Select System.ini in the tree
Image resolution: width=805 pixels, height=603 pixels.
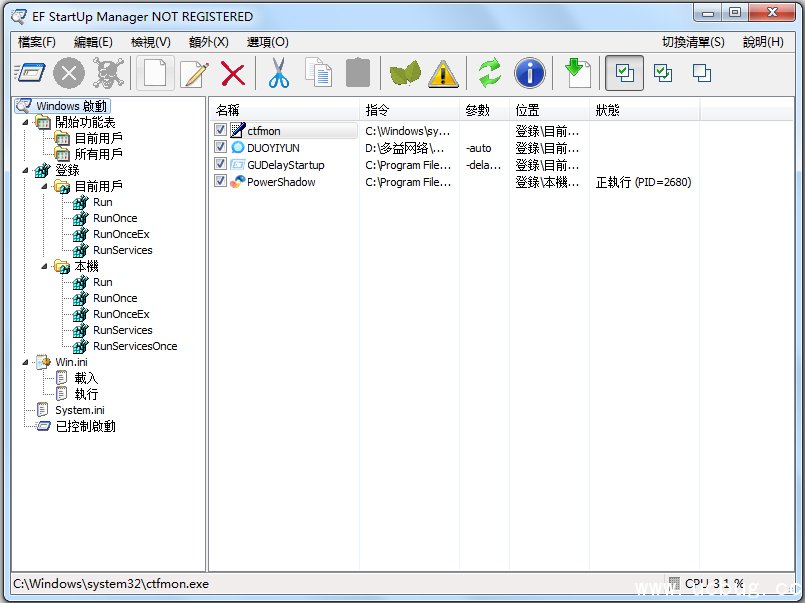tap(79, 410)
